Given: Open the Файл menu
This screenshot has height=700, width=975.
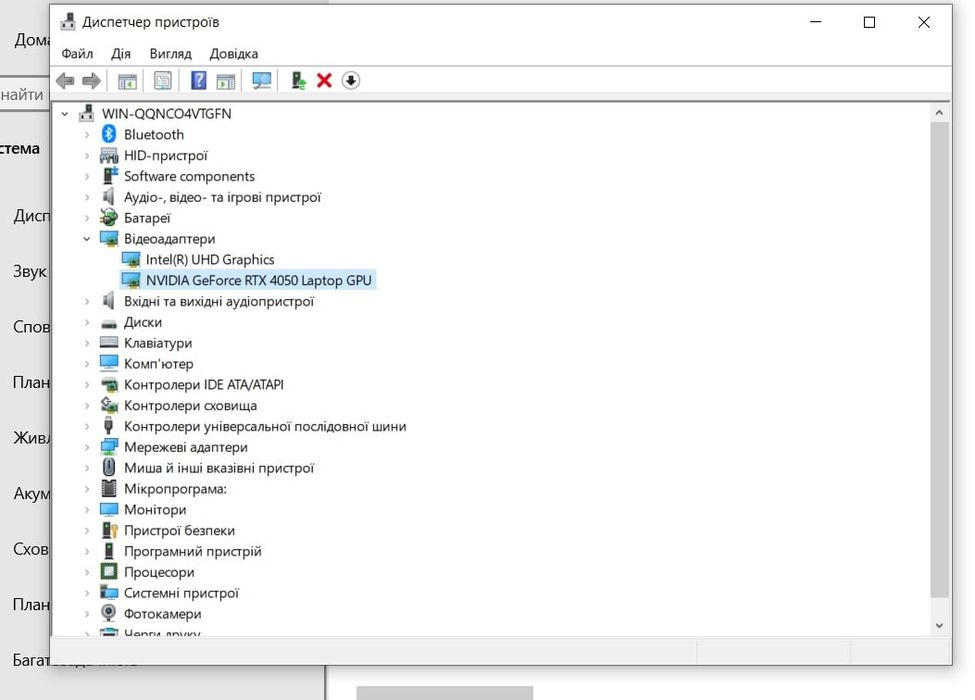Looking at the screenshot, I should tap(77, 53).
